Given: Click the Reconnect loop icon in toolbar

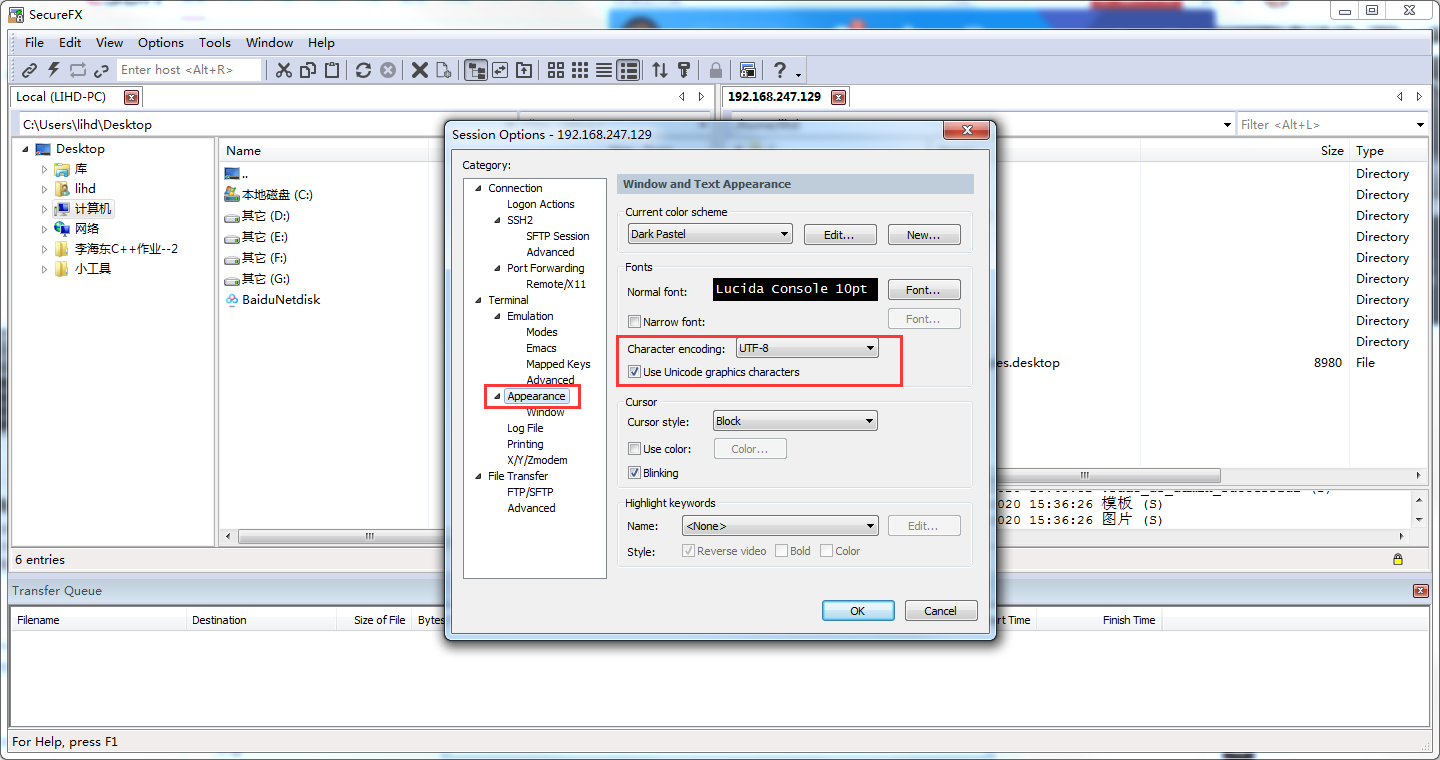Looking at the screenshot, I should [x=77, y=70].
